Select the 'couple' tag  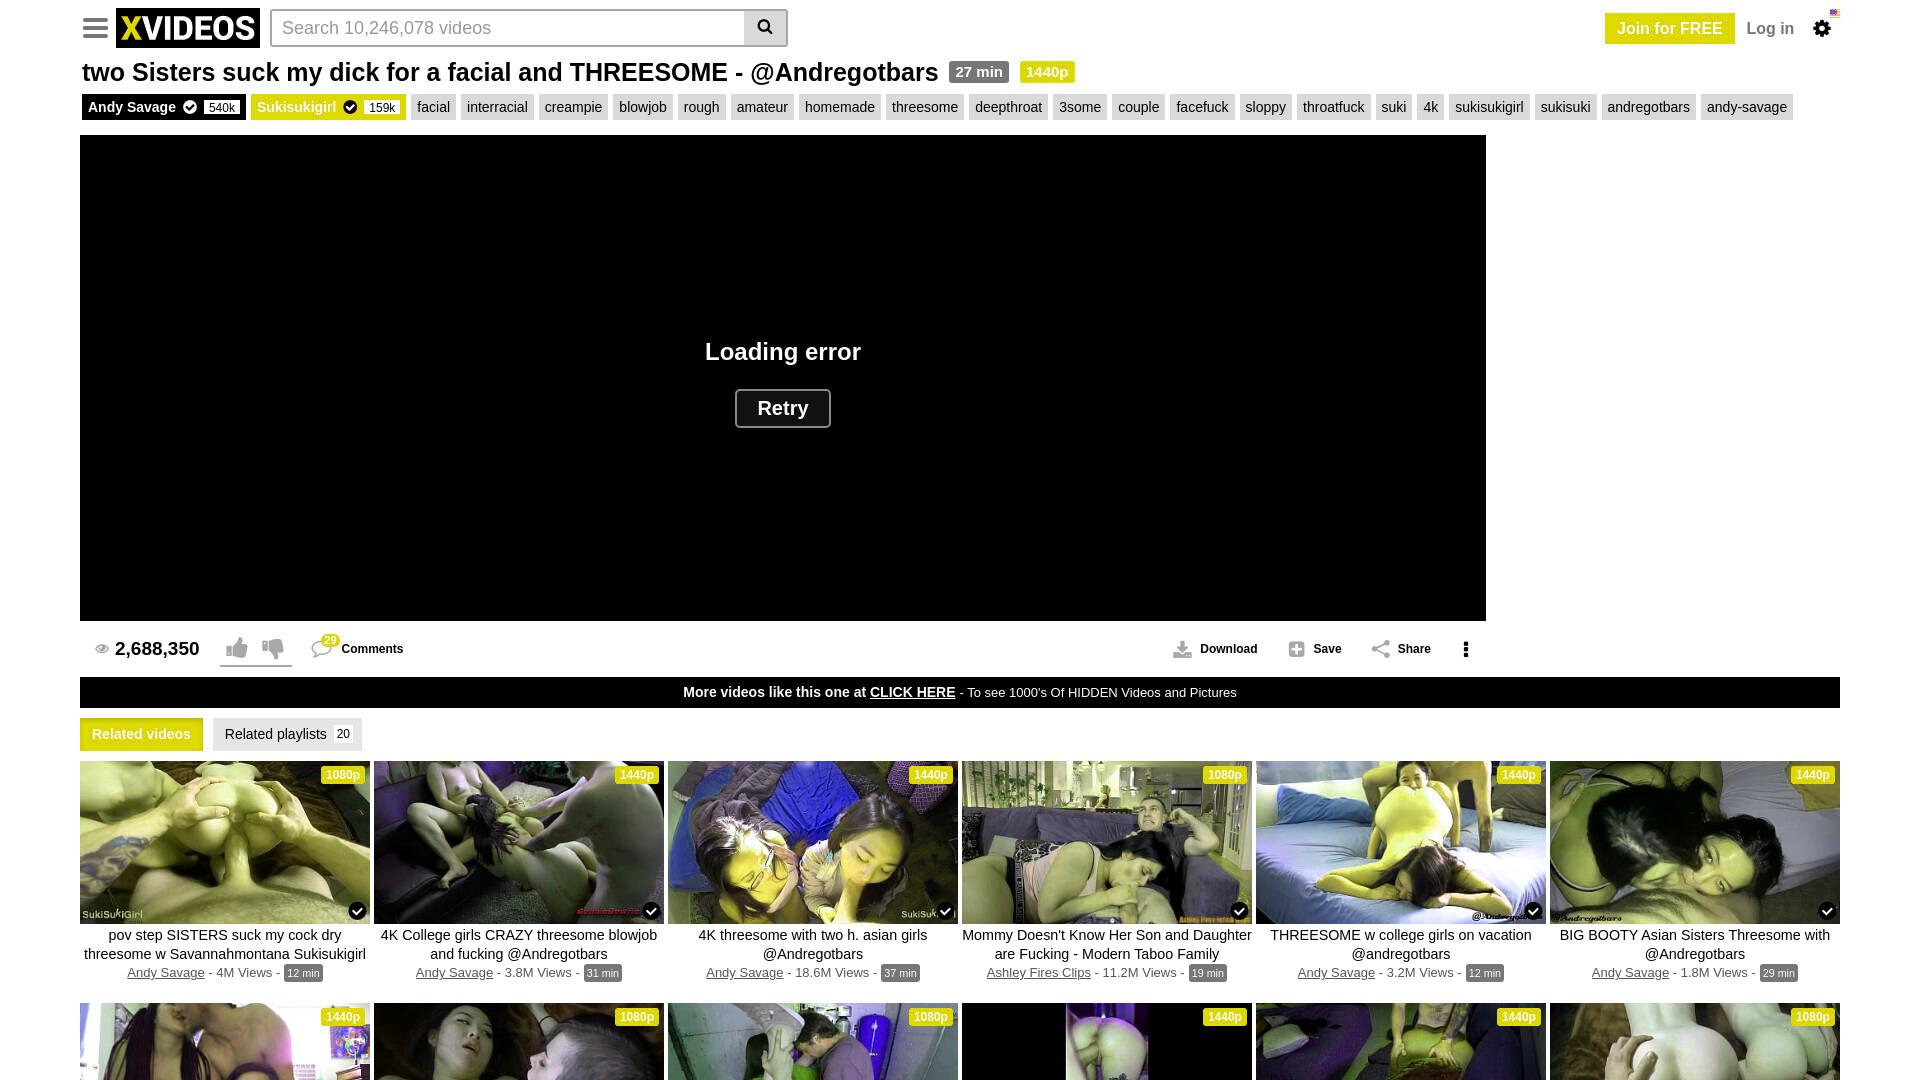click(x=1138, y=107)
